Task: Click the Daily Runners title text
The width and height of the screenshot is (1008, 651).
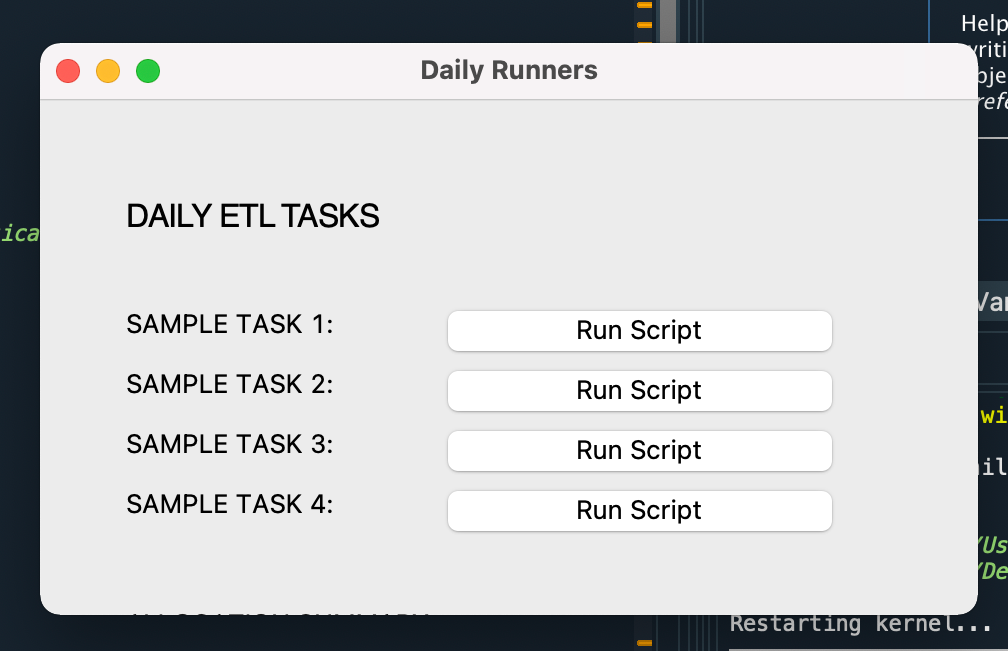Action: pos(509,70)
